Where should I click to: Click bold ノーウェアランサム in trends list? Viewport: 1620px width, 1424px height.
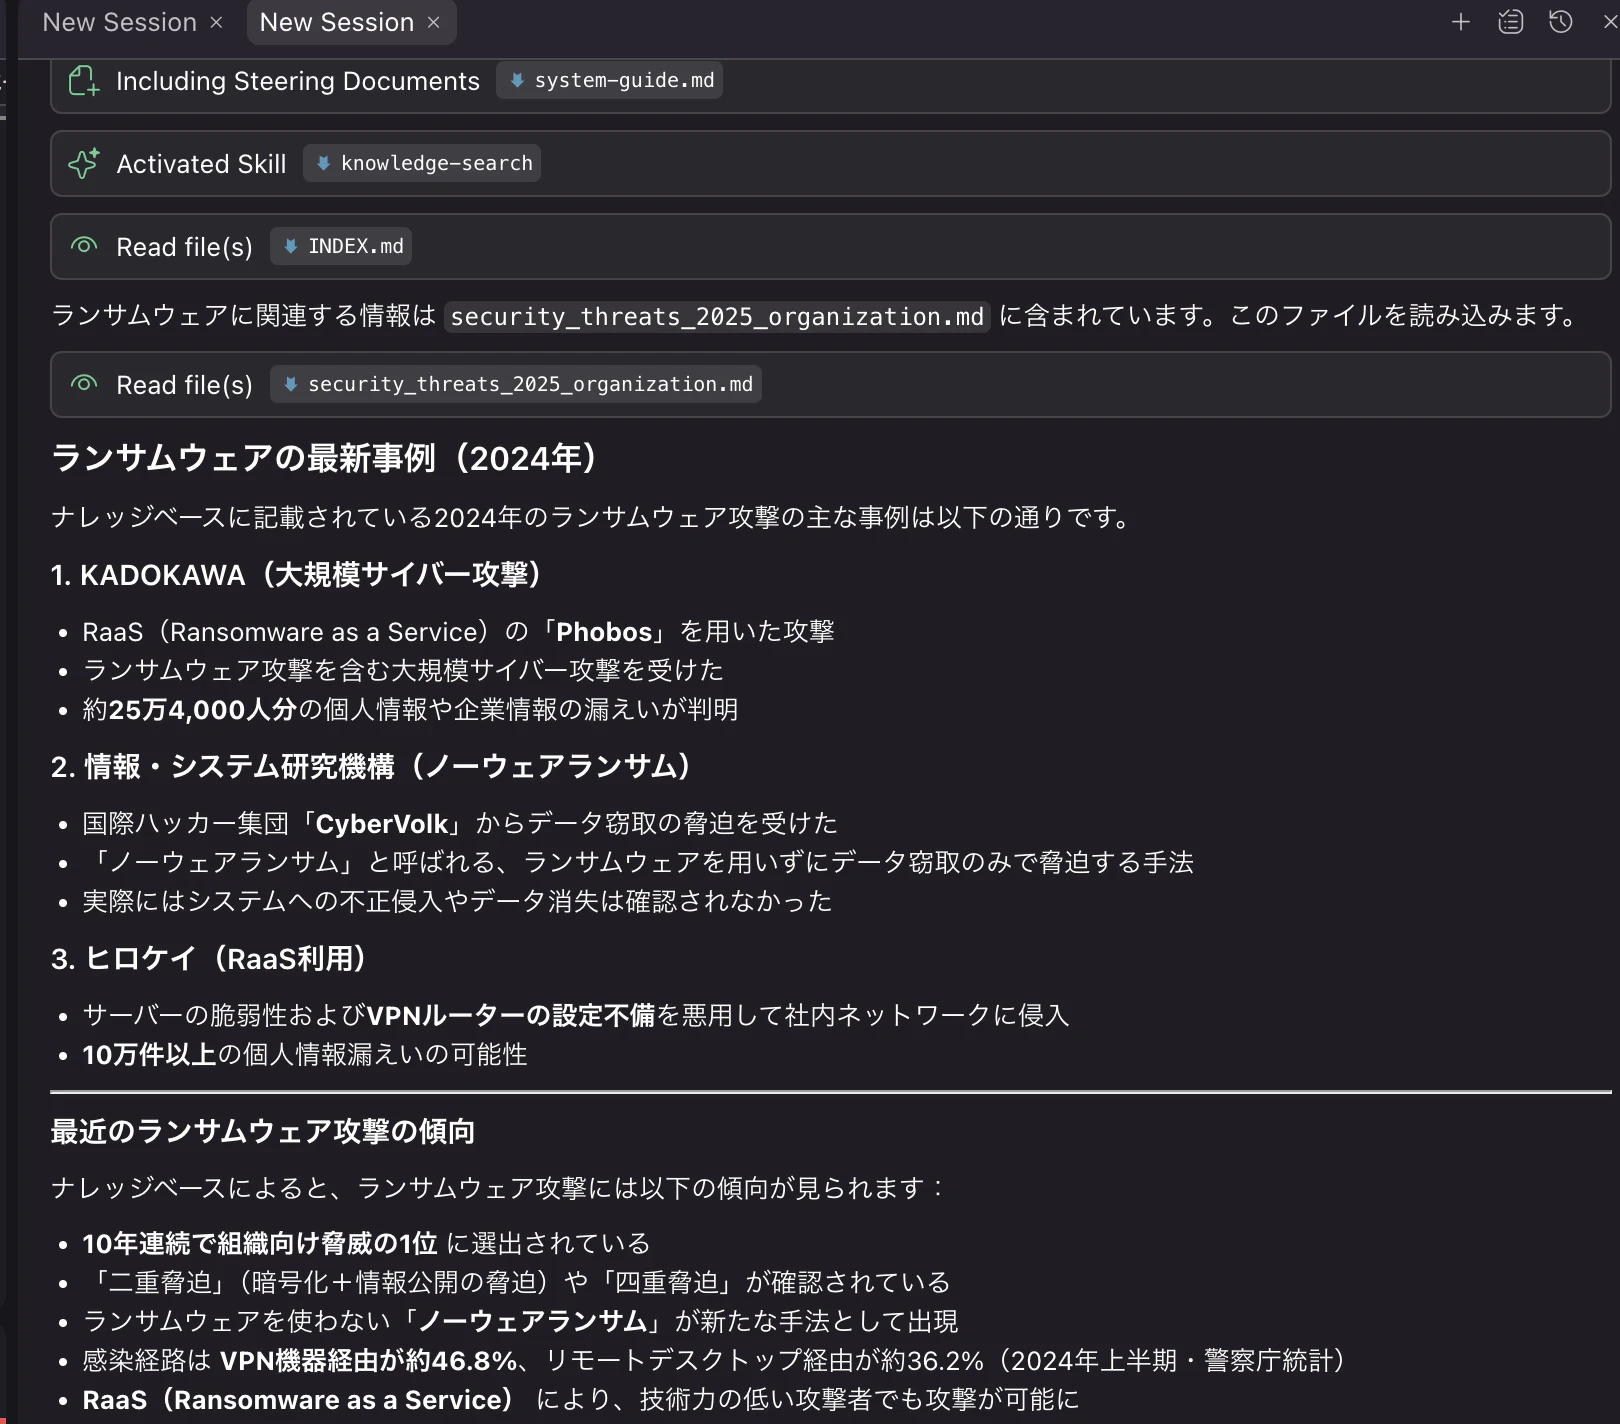[533, 1322]
